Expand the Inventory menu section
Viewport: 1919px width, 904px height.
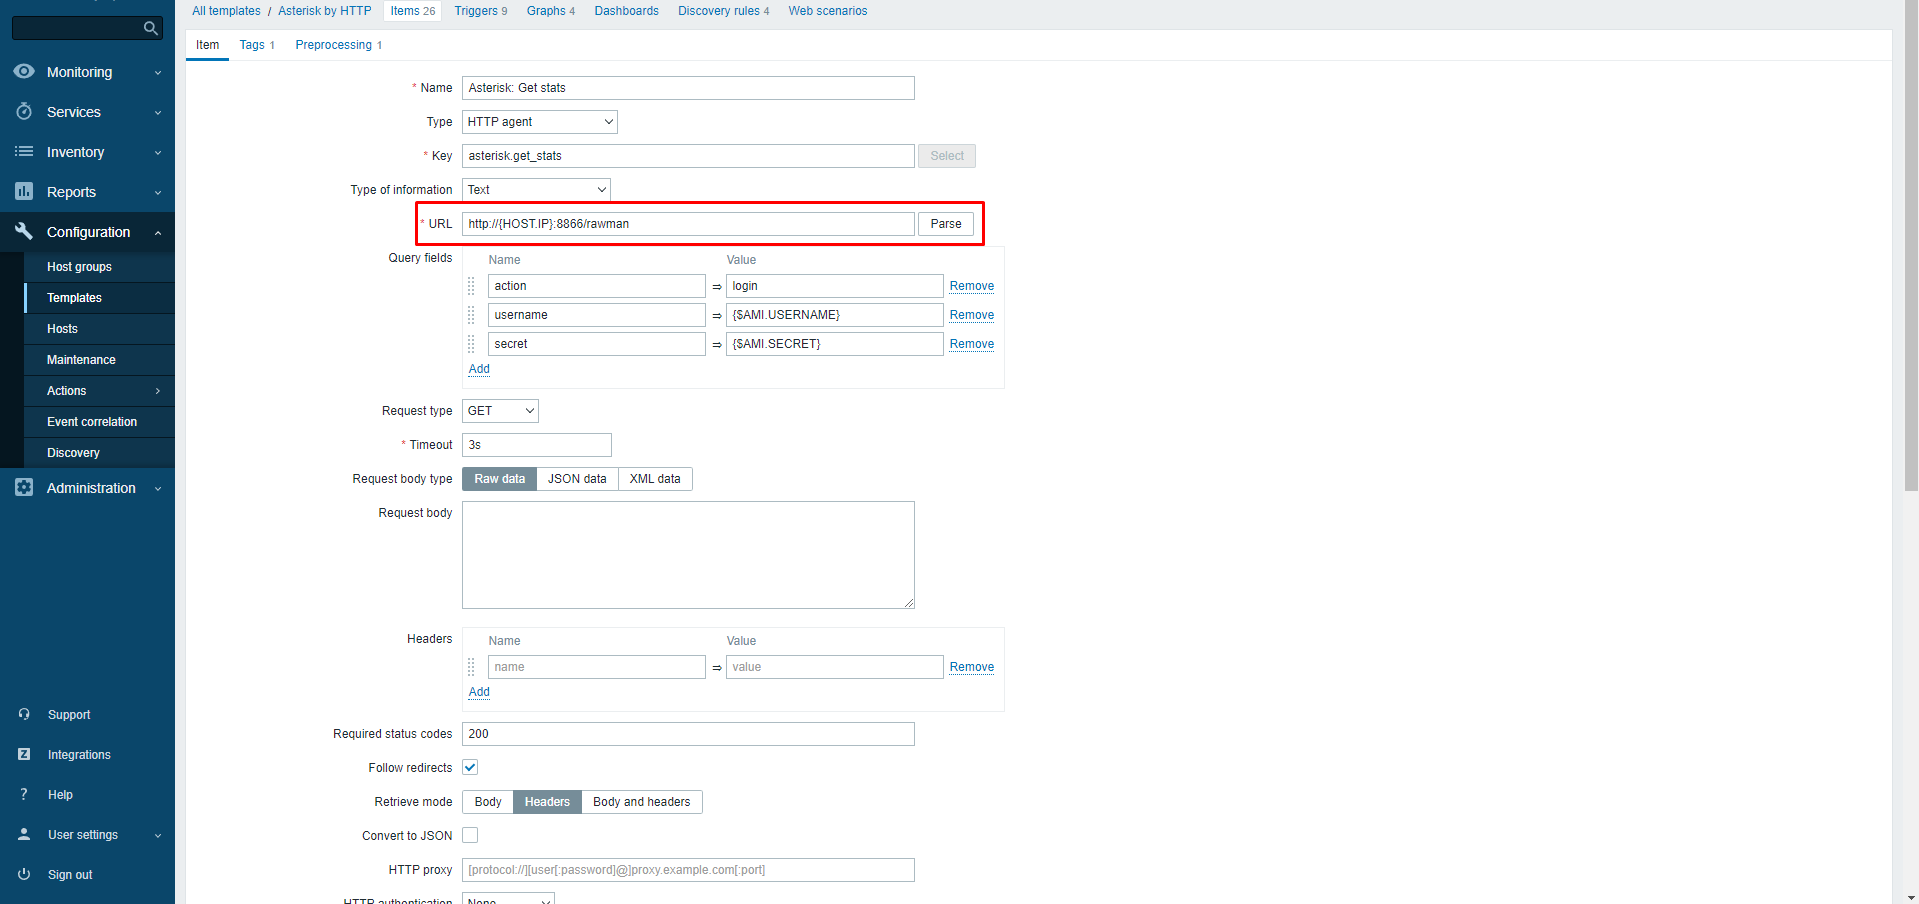pos(158,153)
